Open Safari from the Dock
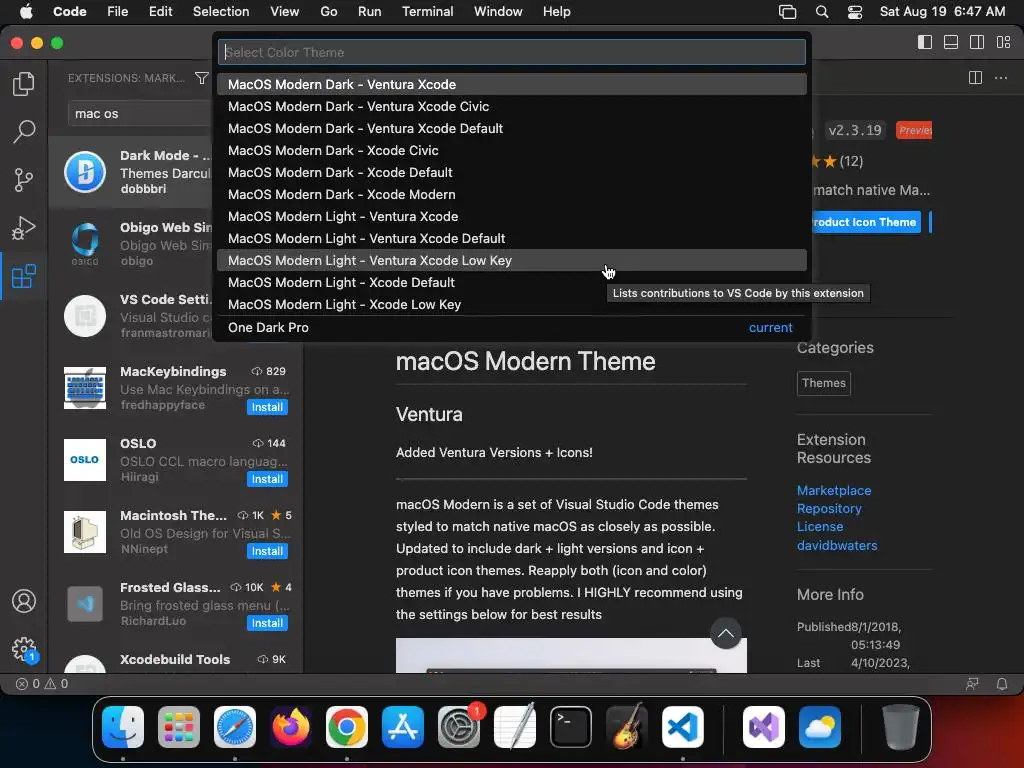This screenshot has height=768, width=1024. click(234, 726)
